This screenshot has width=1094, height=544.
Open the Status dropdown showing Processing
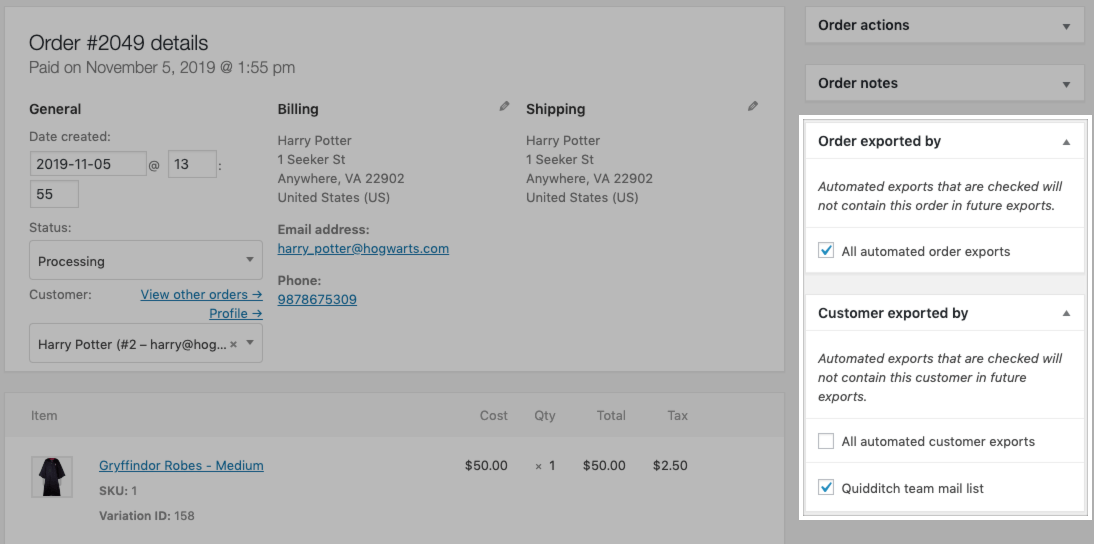coord(146,260)
